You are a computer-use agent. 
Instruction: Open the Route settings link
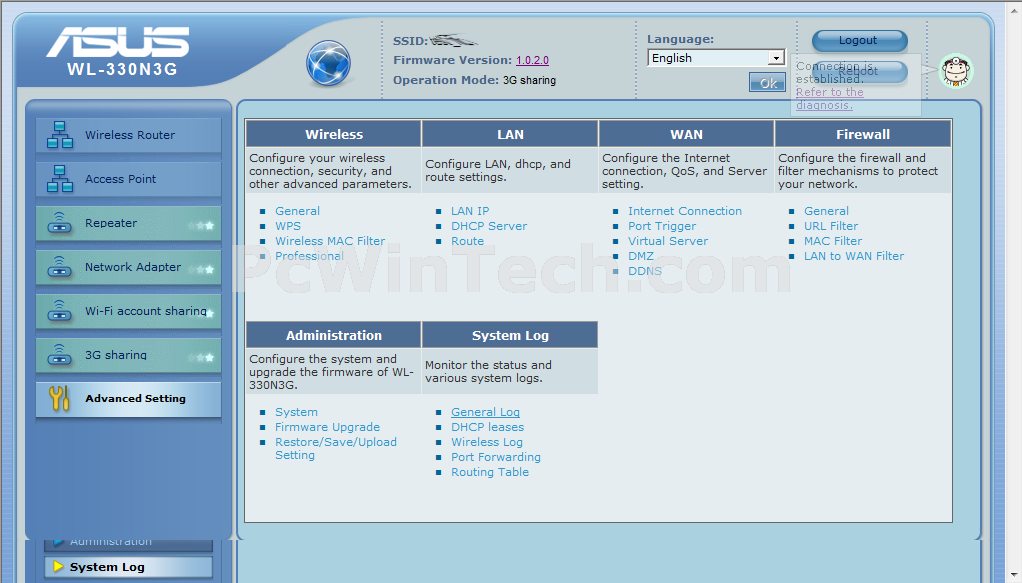pyautogui.click(x=467, y=241)
